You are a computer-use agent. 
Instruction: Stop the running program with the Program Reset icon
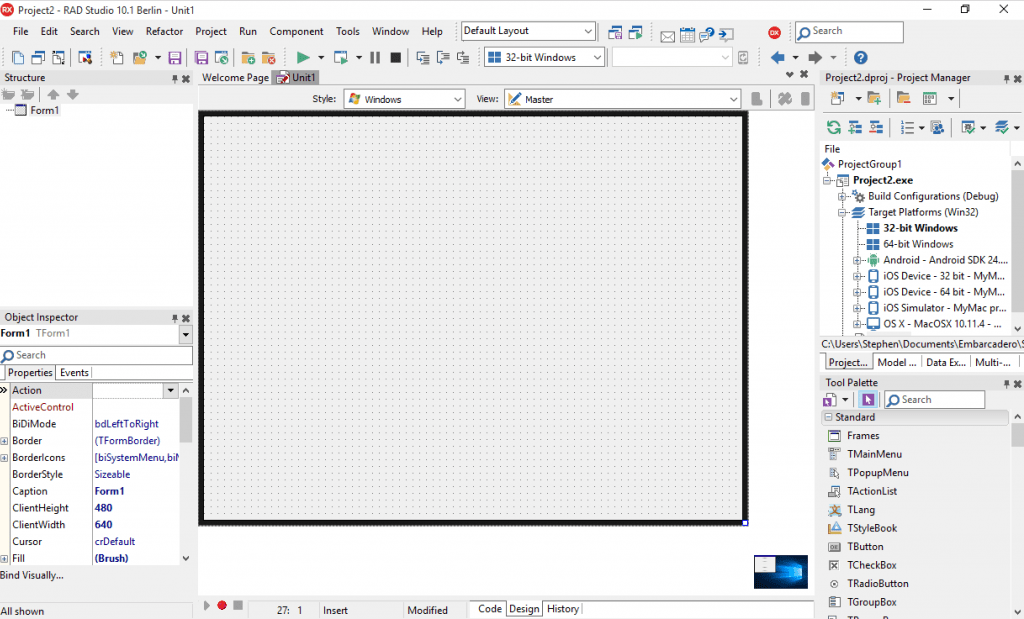[395, 57]
